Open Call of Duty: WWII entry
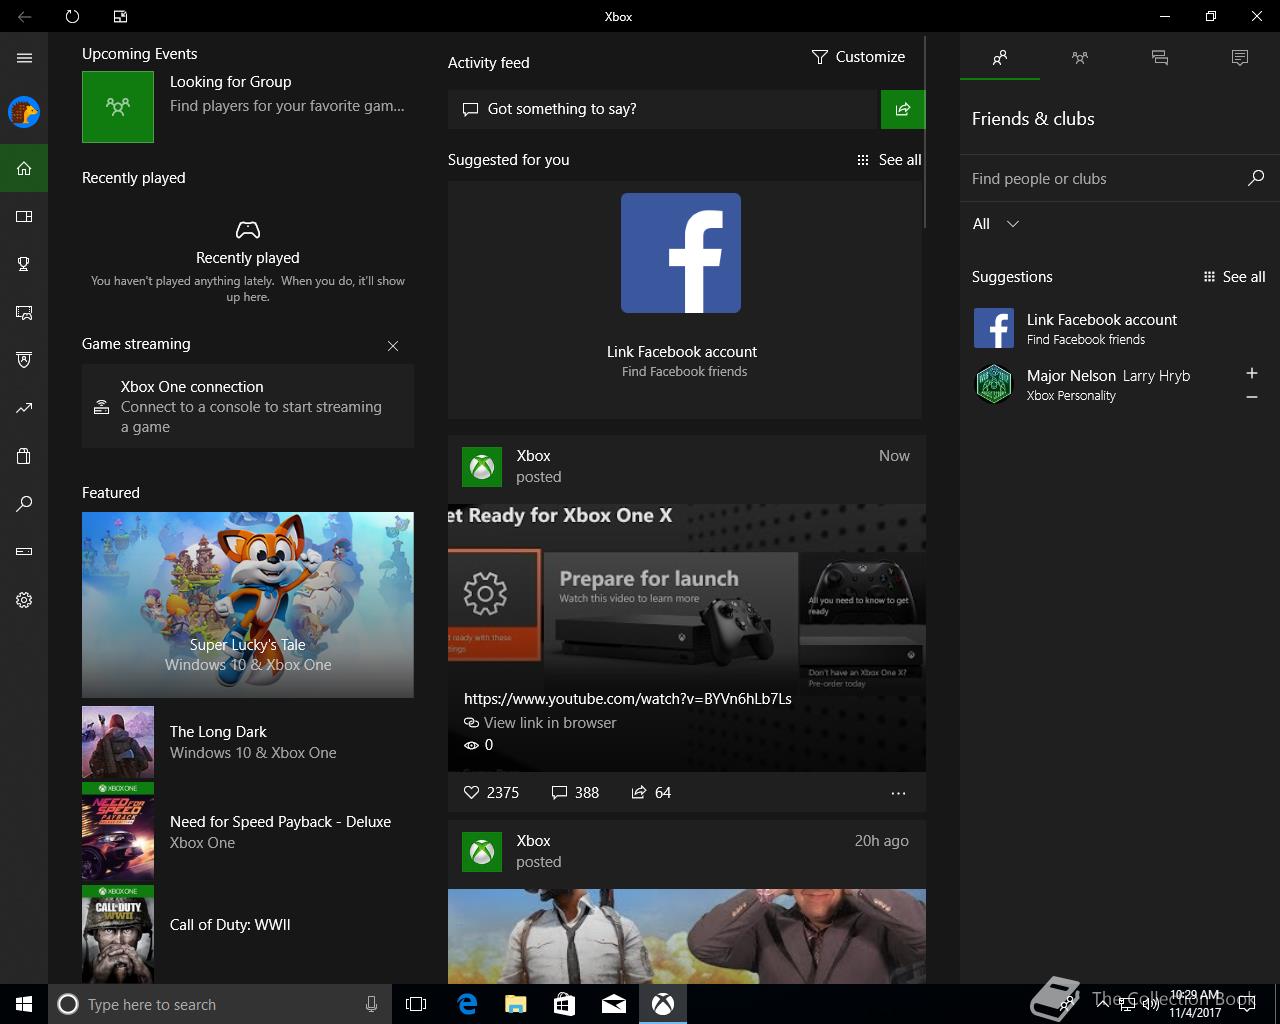 [x=248, y=935]
